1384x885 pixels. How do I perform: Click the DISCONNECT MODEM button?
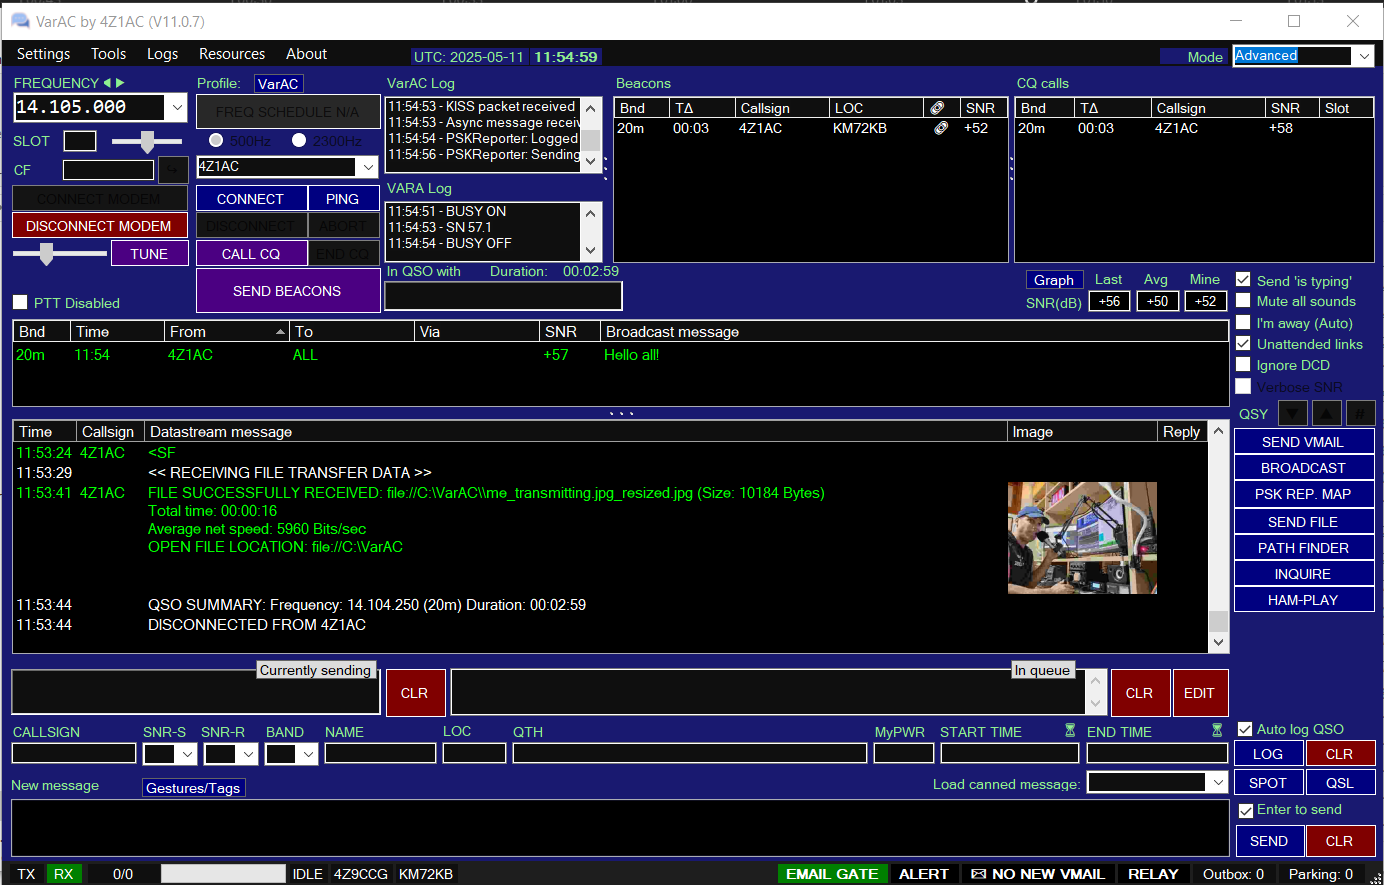tap(99, 226)
